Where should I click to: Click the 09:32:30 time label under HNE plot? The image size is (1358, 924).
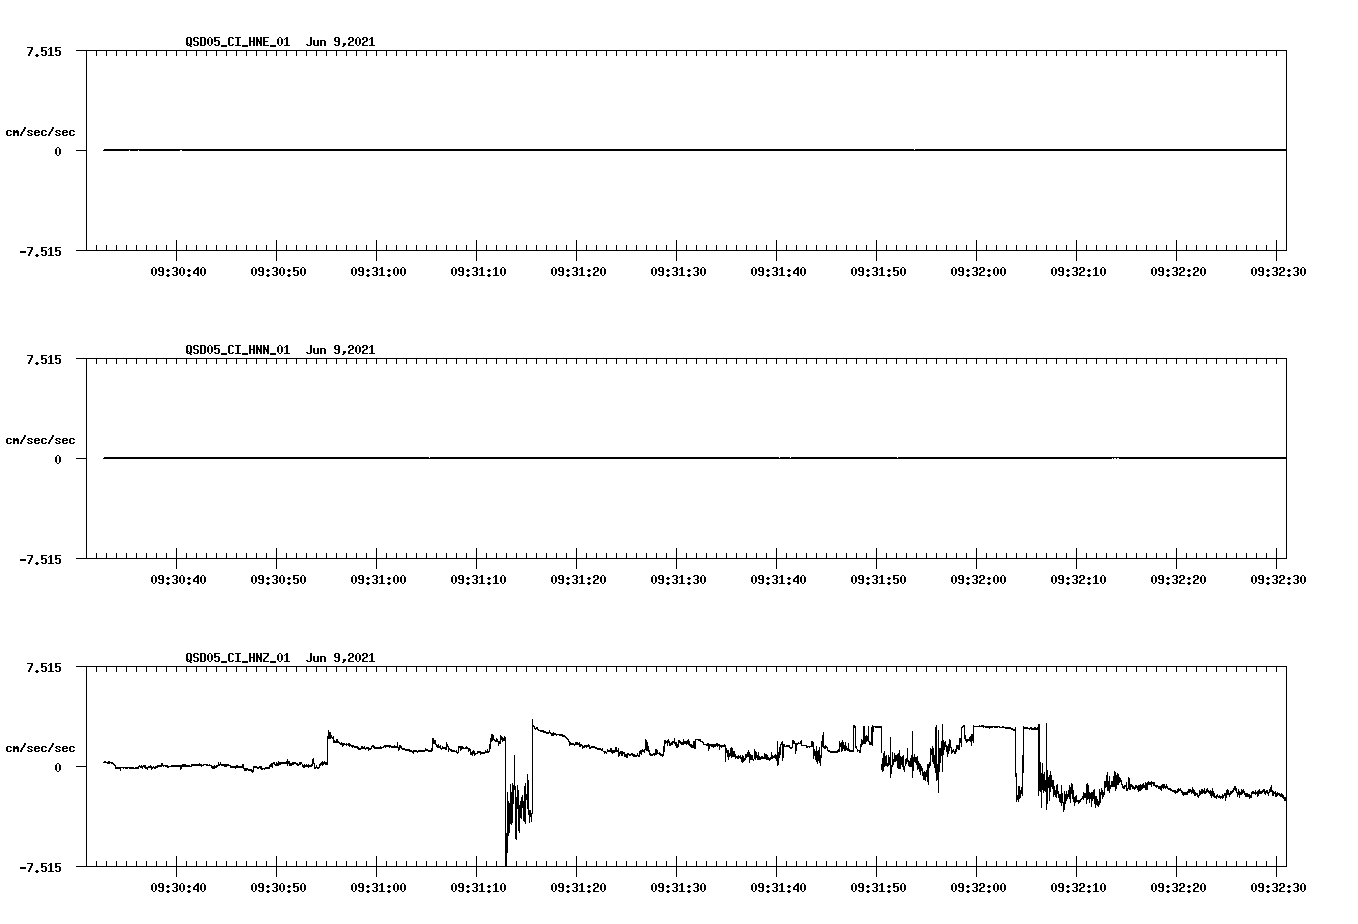tap(1278, 271)
